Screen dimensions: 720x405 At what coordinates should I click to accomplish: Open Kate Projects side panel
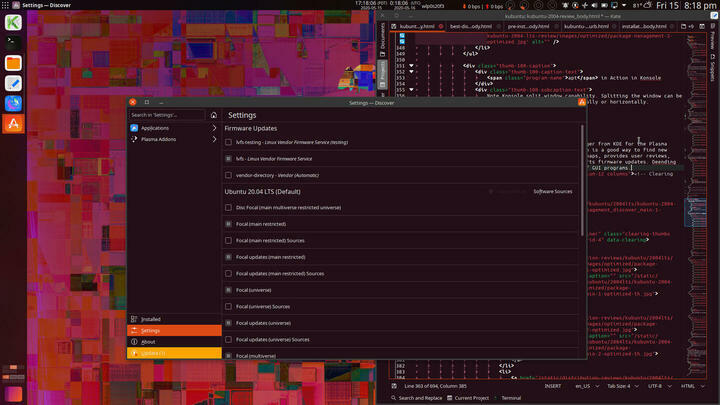click(x=383, y=74)
